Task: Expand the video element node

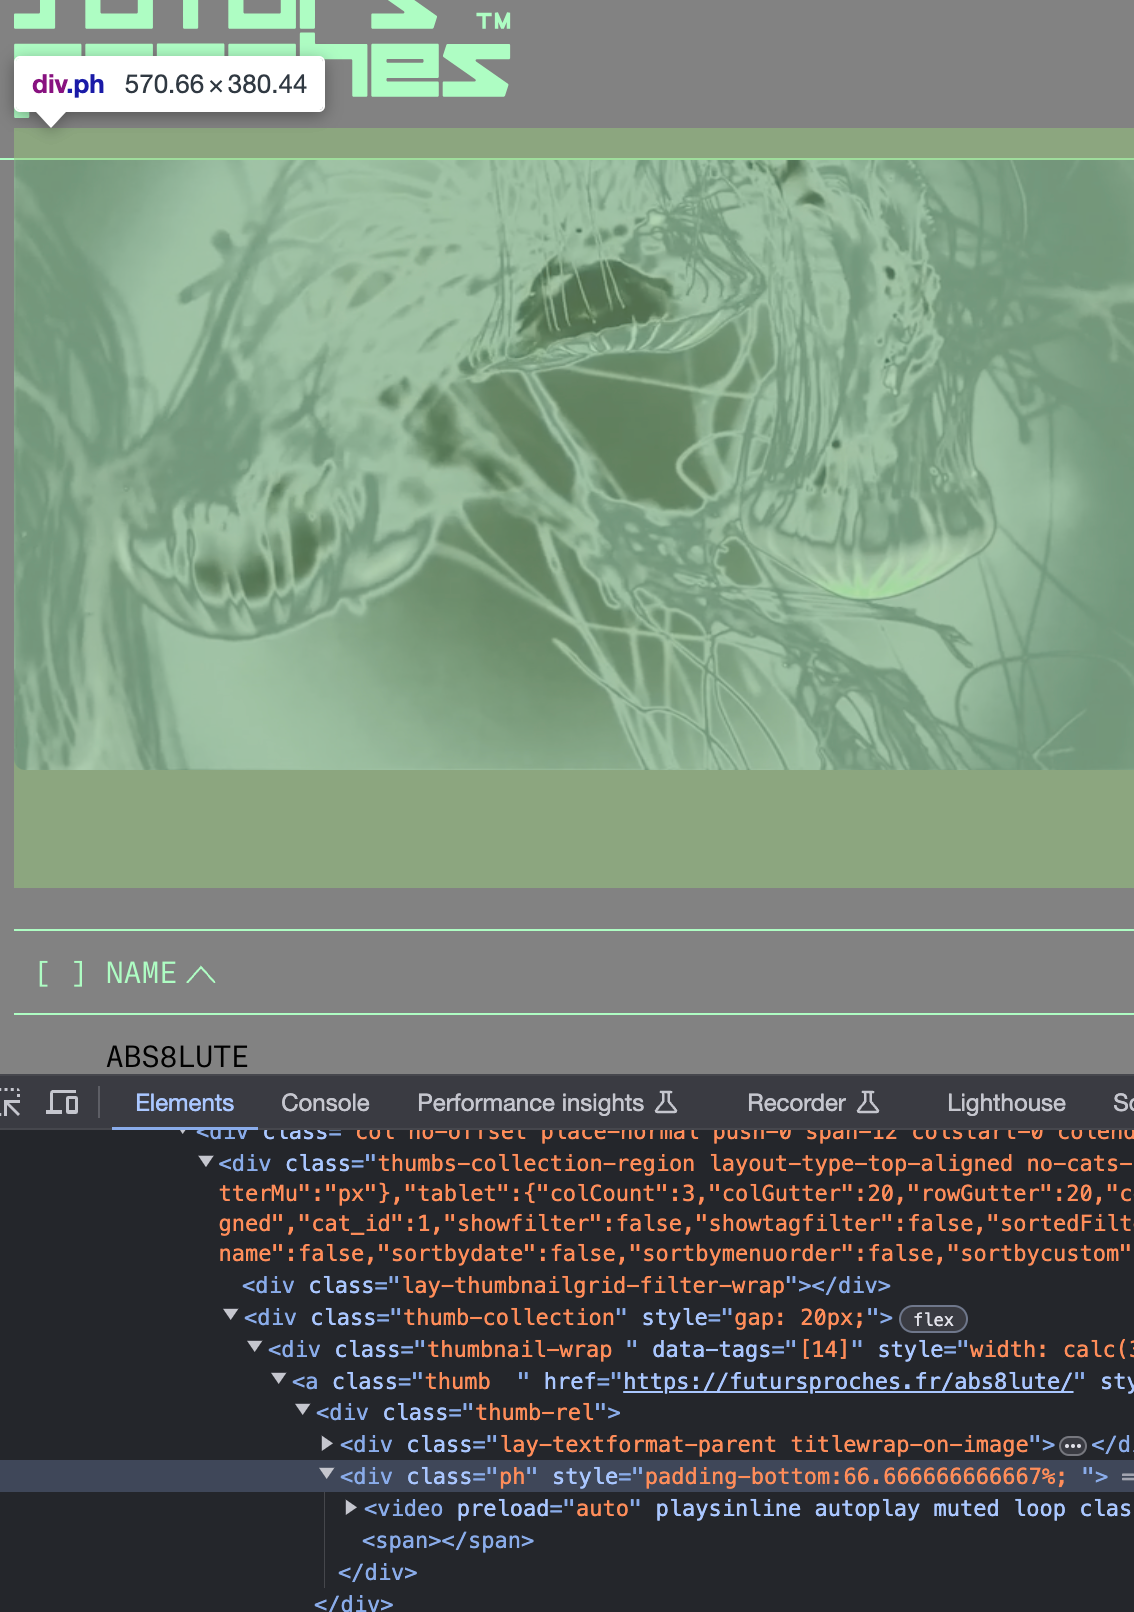Action: (351, 1508)
